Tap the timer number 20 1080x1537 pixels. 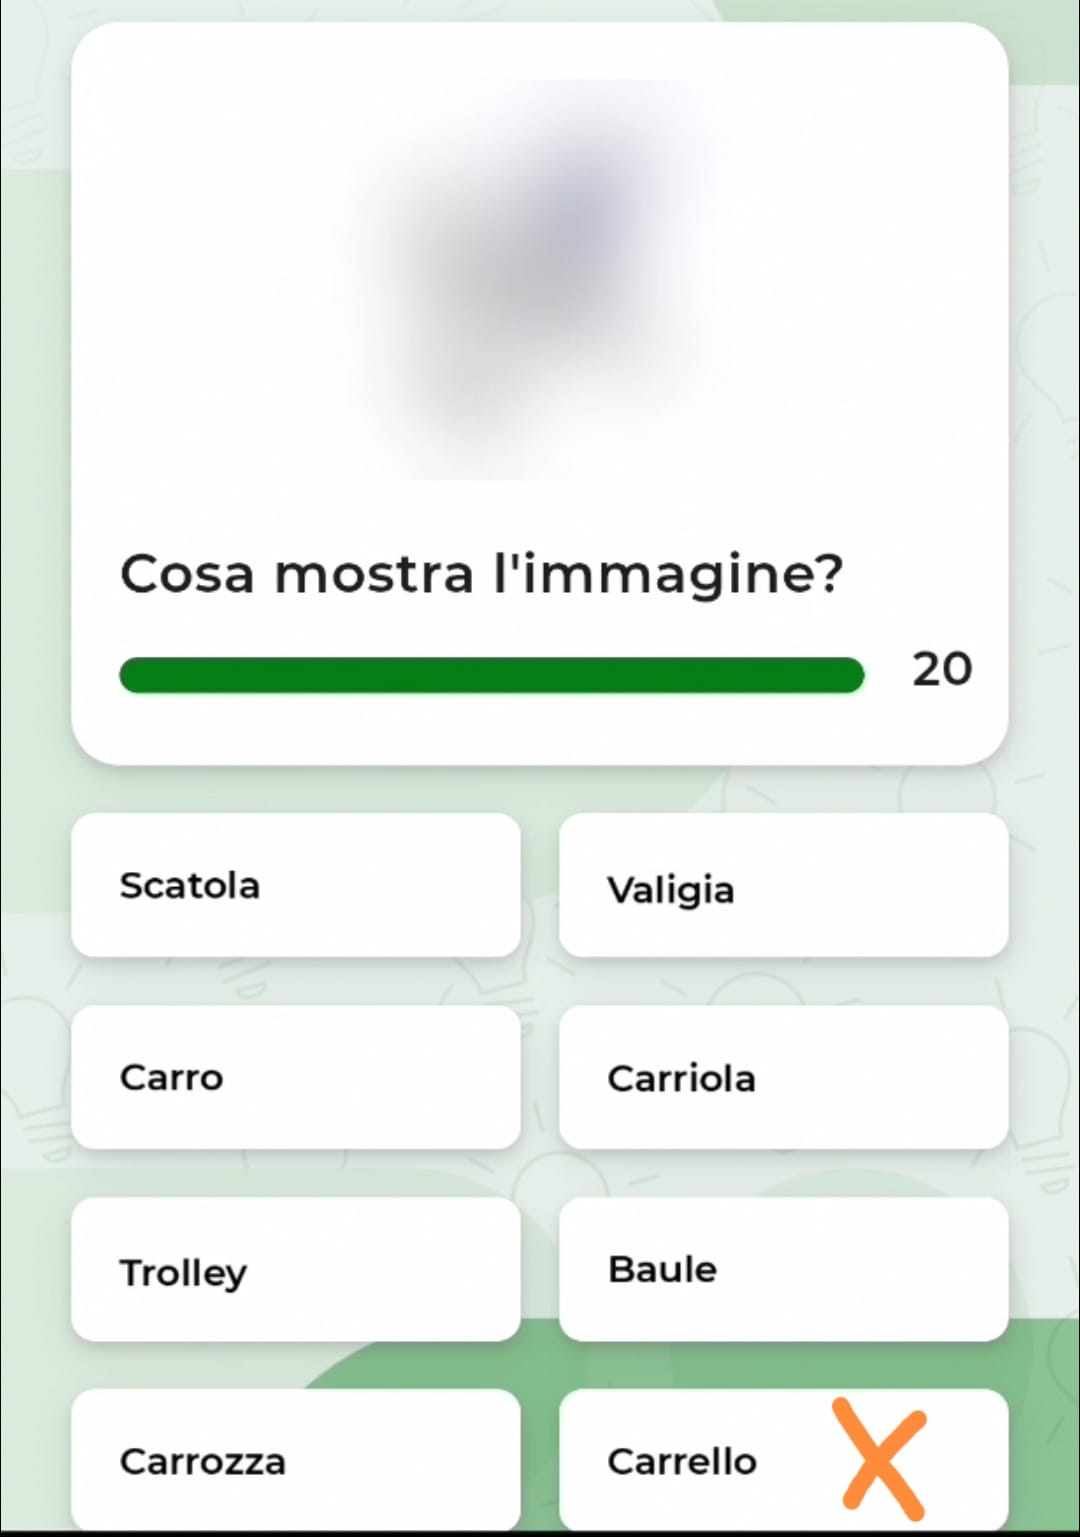(941, 669)
